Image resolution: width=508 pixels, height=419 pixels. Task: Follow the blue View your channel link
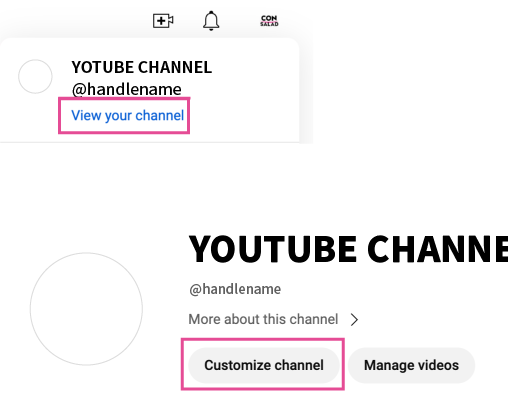(x=128, y=115)
